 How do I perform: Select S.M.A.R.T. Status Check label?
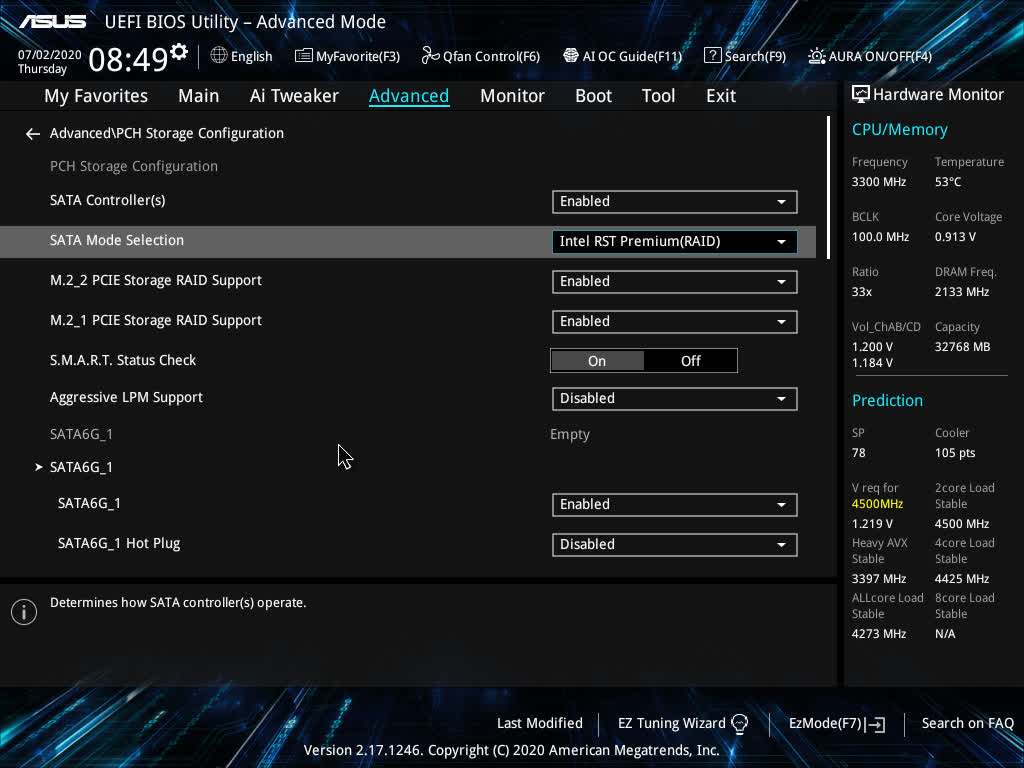click(x=123, y=360)
